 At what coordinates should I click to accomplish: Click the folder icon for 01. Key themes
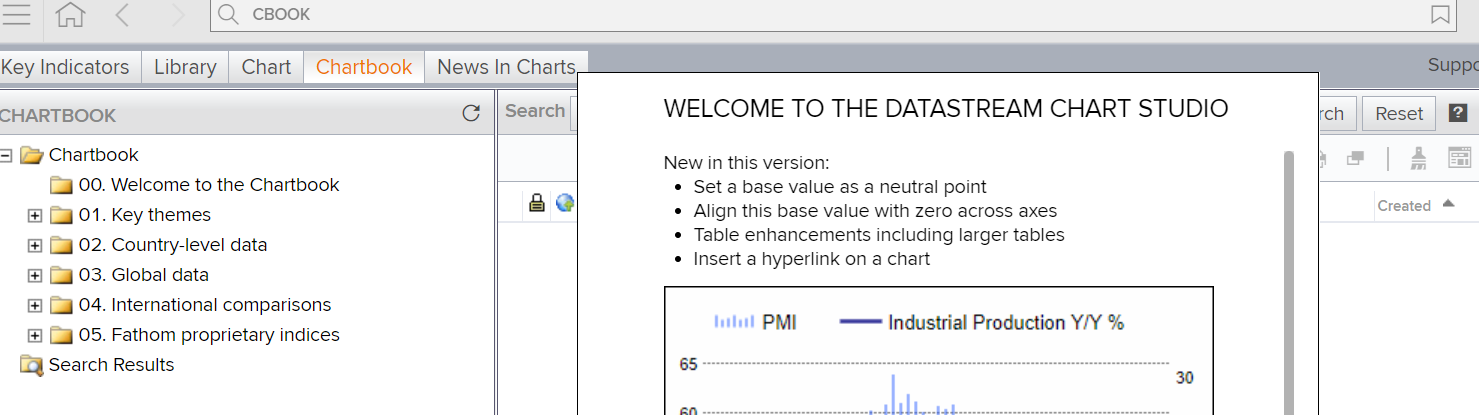coord(62,215)
